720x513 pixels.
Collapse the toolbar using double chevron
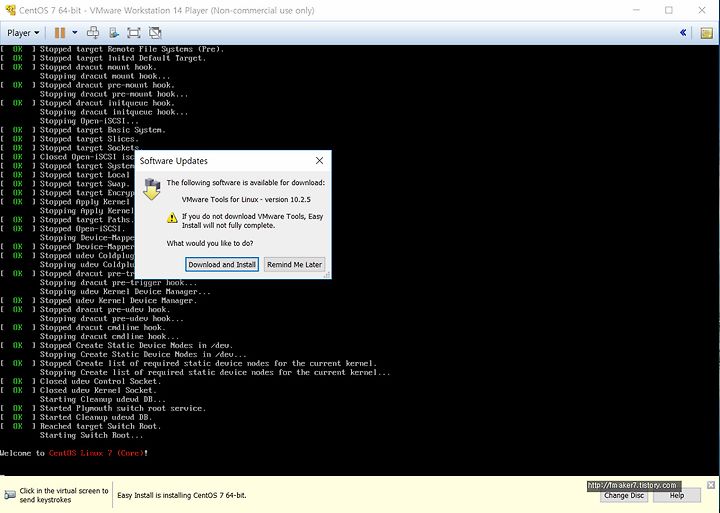click(x=683, y=32)
